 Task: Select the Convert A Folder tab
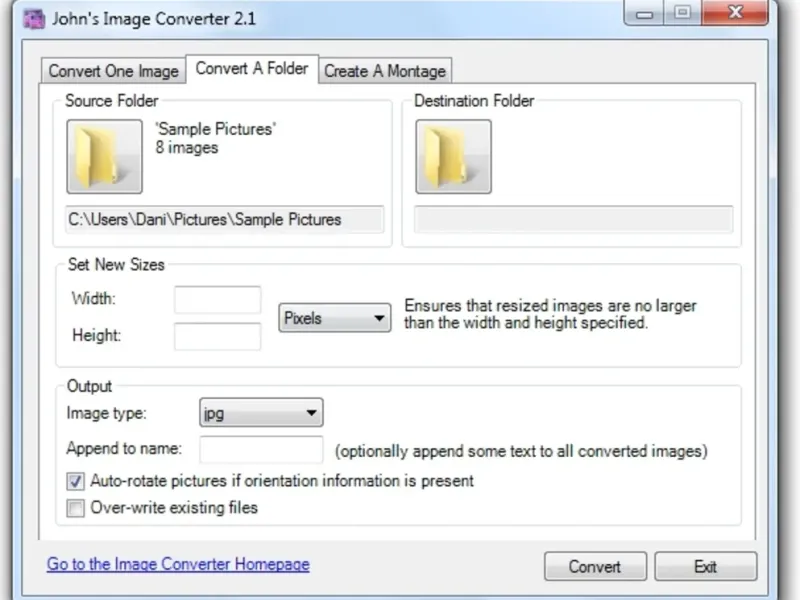[252, 69]
